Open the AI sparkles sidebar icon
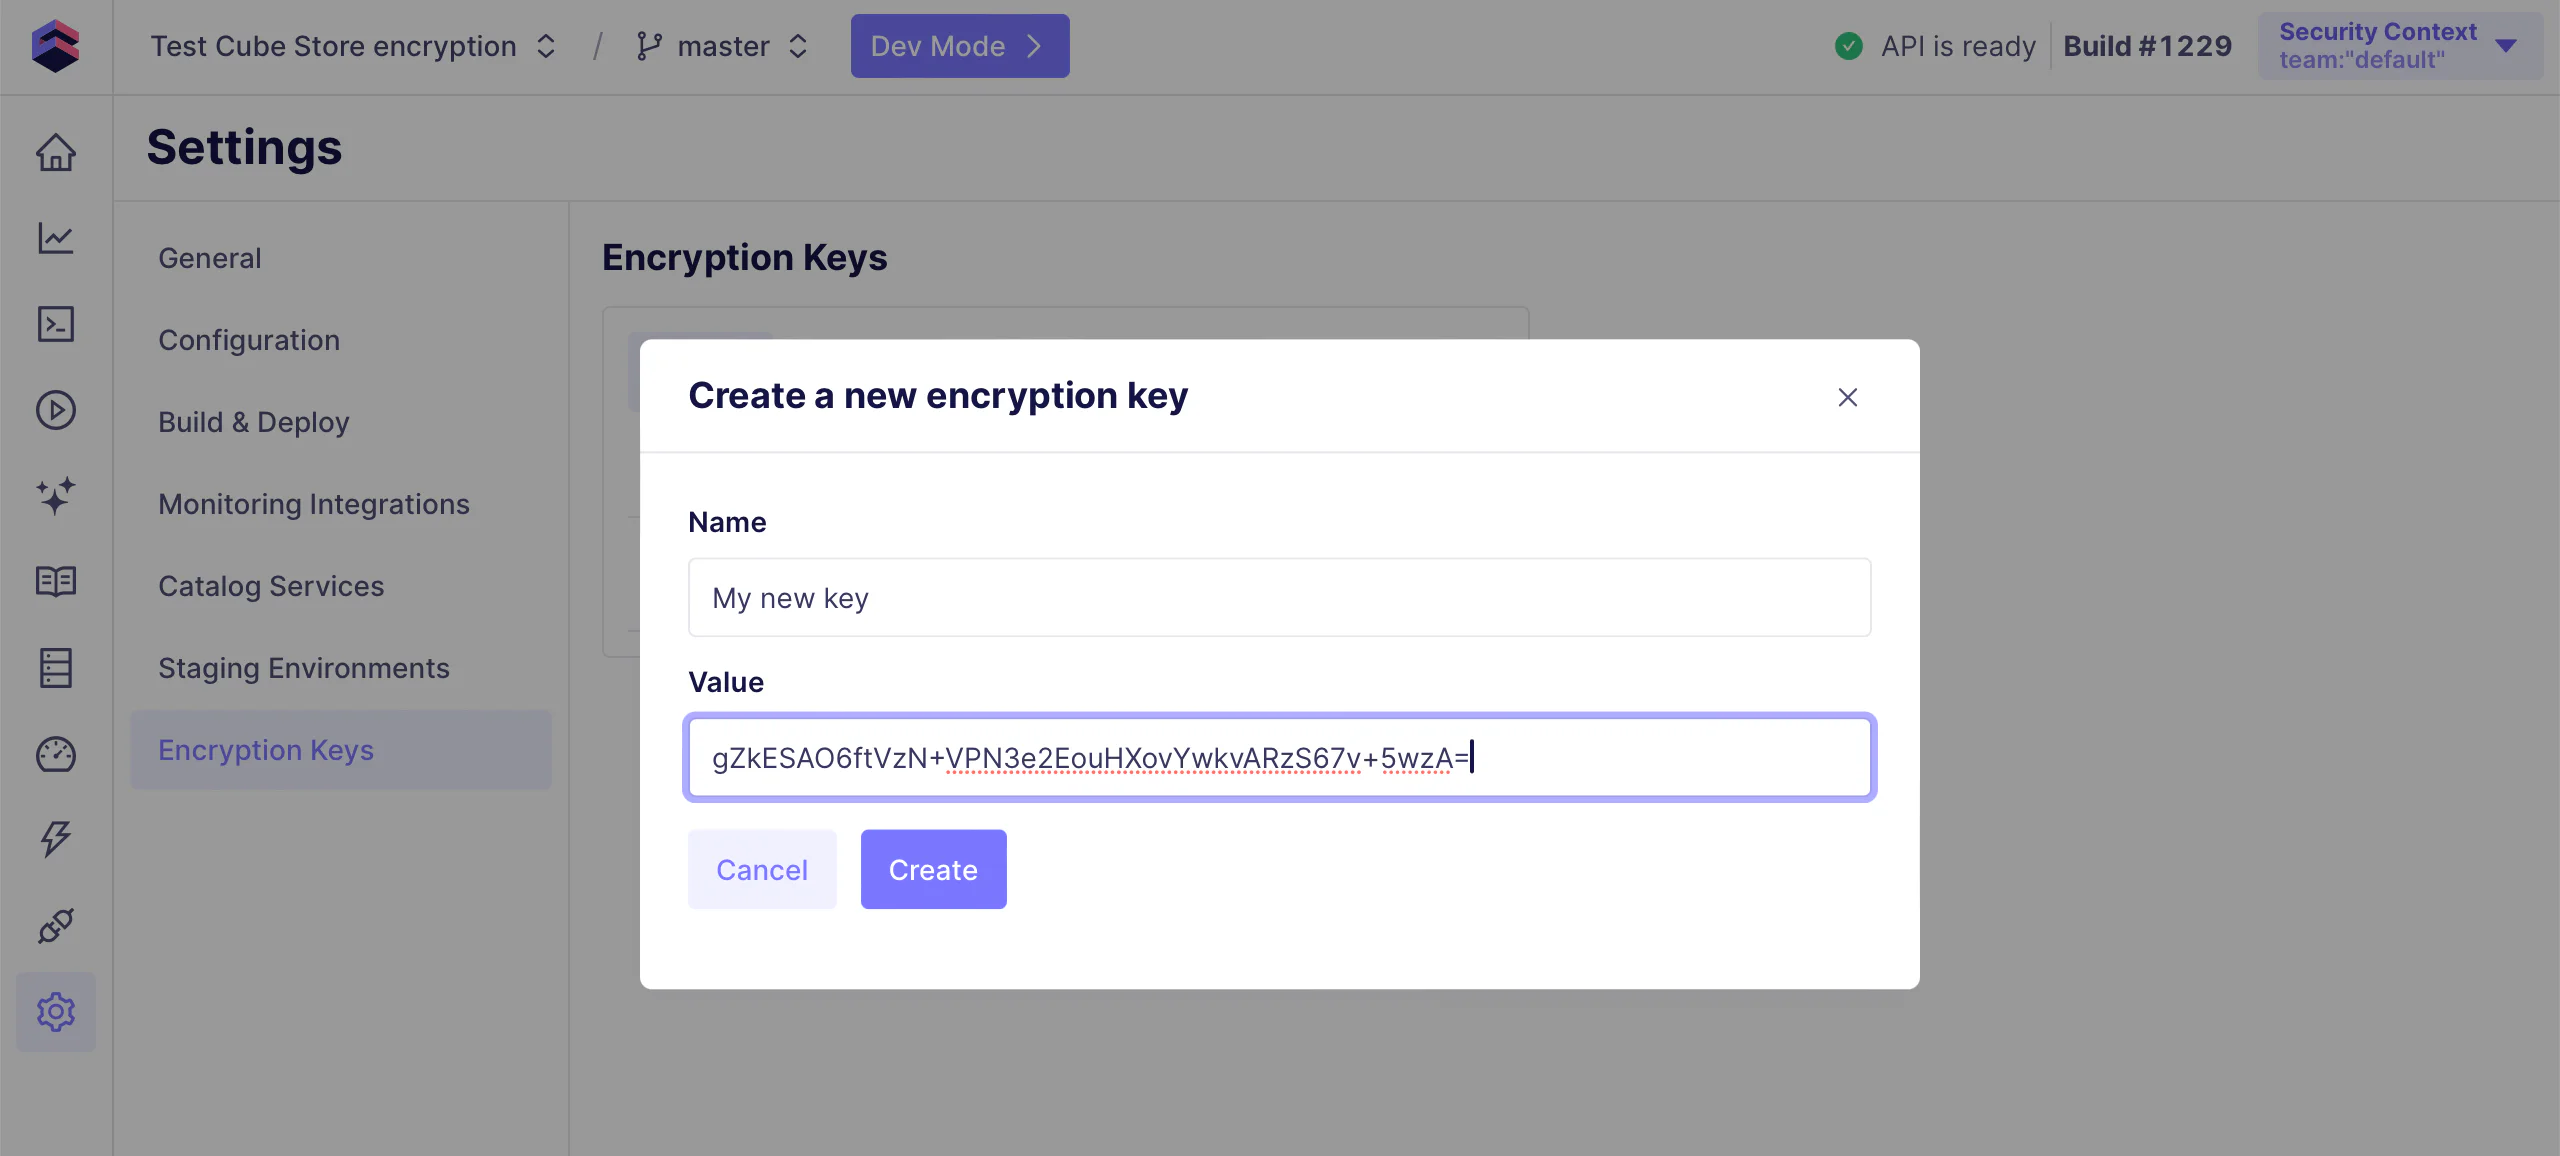The width and height of the screenshot is (2560, 1156). [55, 496]
